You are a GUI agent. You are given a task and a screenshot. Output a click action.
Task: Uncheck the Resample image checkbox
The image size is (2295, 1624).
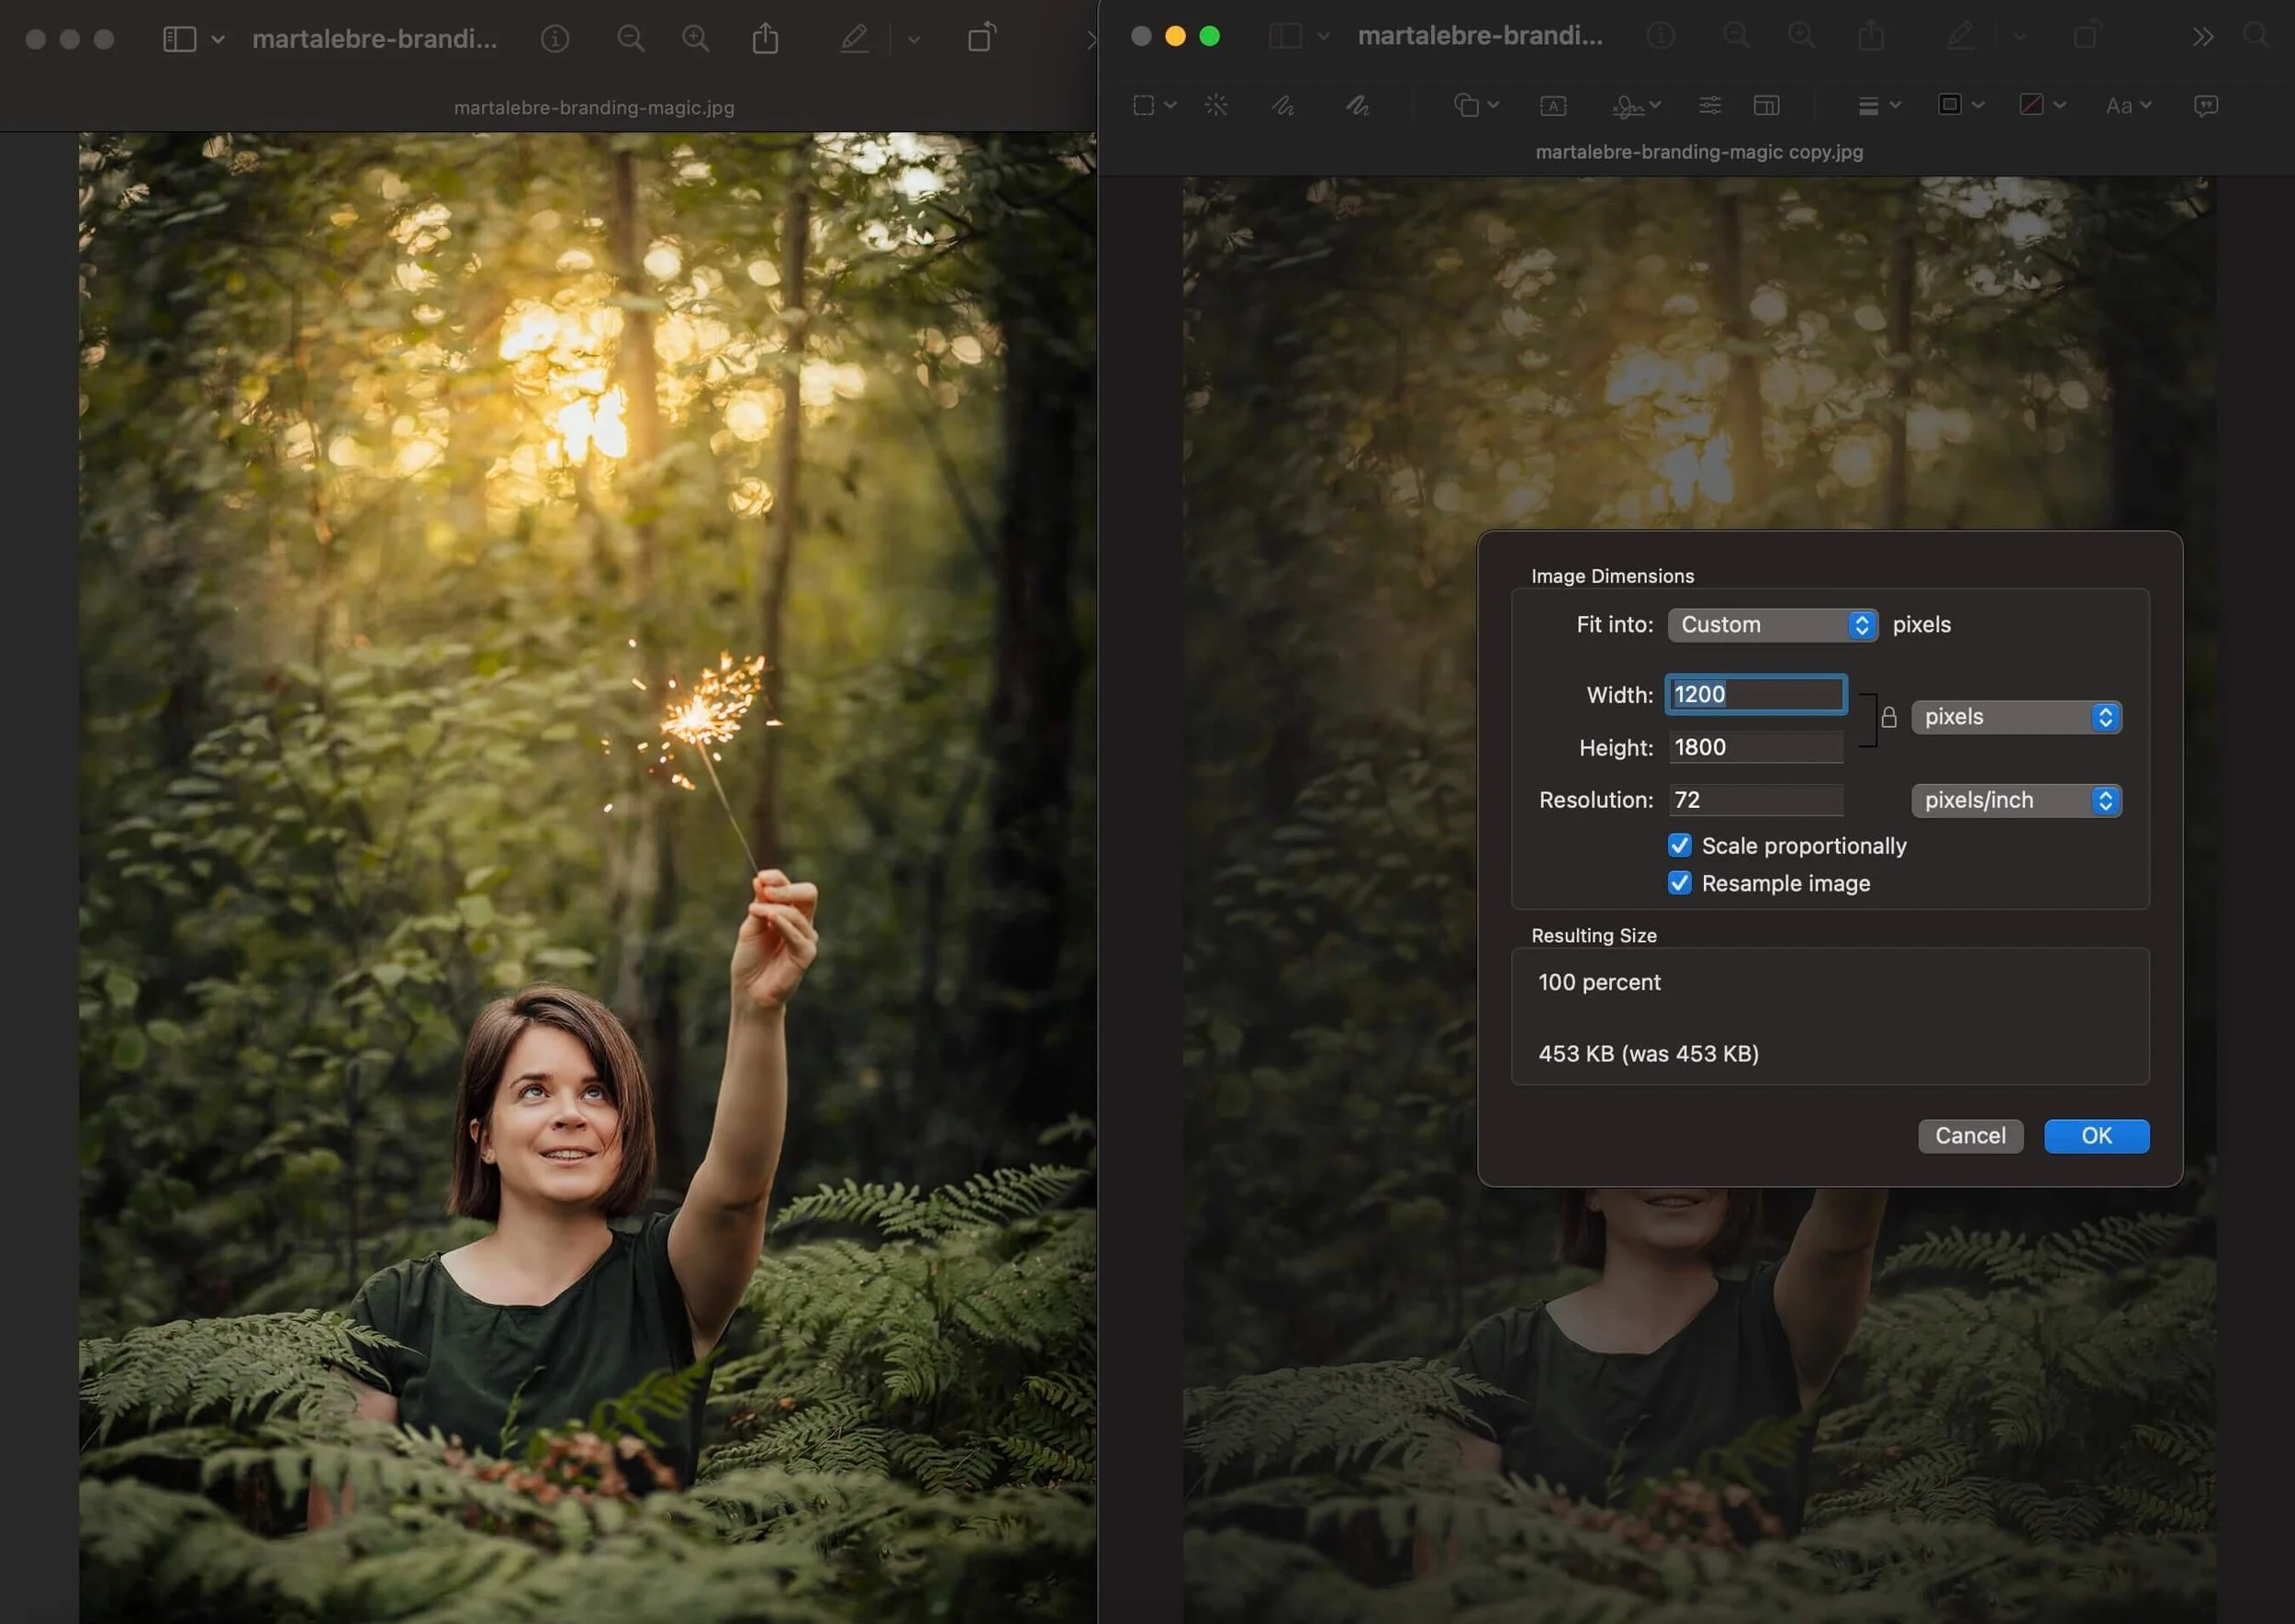pos(1679,883)
